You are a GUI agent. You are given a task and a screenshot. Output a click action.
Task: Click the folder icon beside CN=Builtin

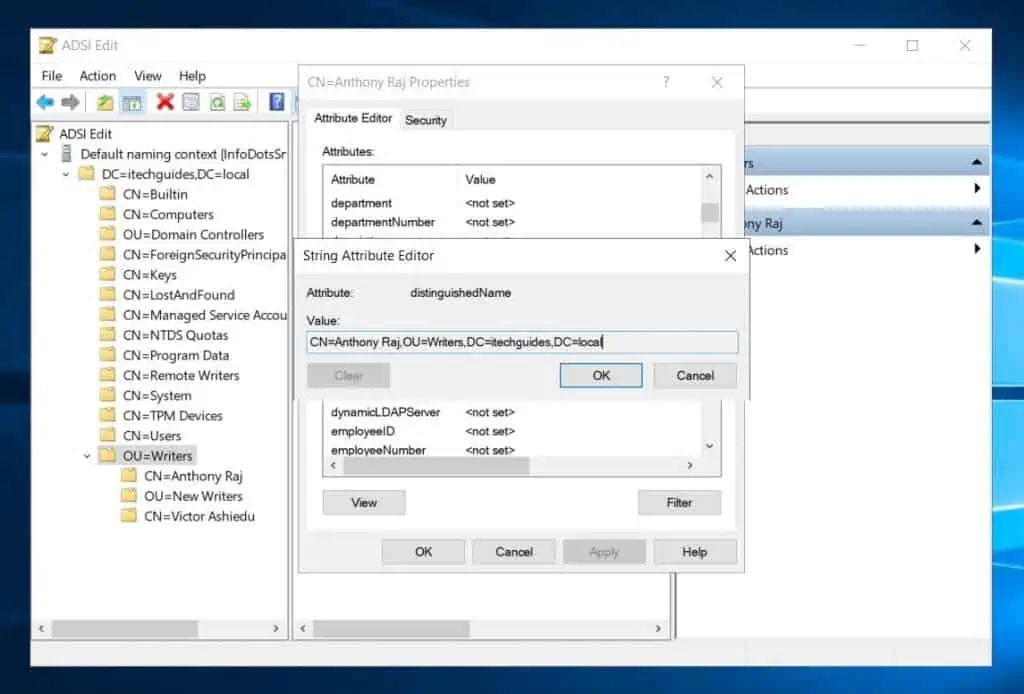pyautogui.click(x=108, y=194)
